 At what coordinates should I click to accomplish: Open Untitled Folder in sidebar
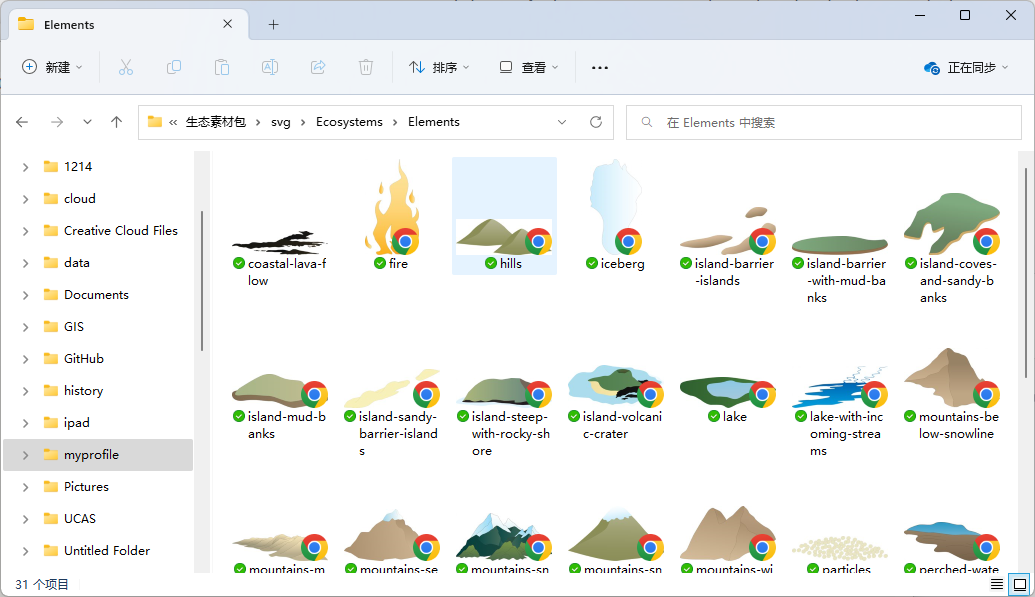107,551
